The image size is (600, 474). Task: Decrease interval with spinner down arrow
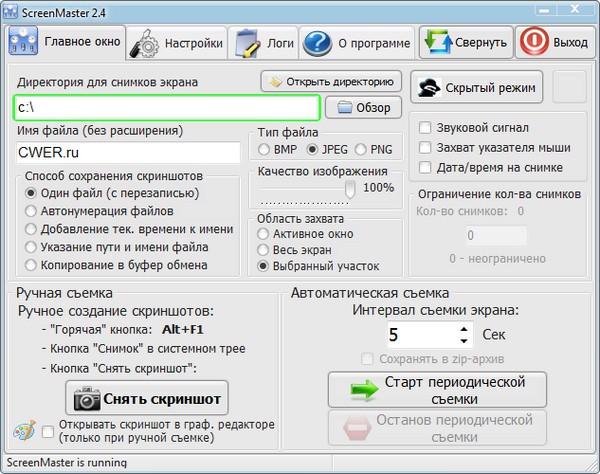[x=464, y=341]
